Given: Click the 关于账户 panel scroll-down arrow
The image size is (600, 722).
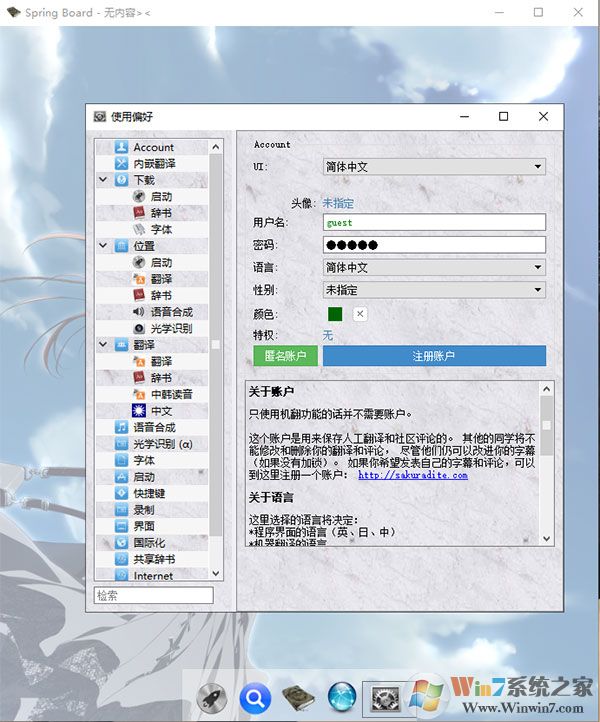Looking at the screenshot, I should pyautogui.click(x=547, y=538).
